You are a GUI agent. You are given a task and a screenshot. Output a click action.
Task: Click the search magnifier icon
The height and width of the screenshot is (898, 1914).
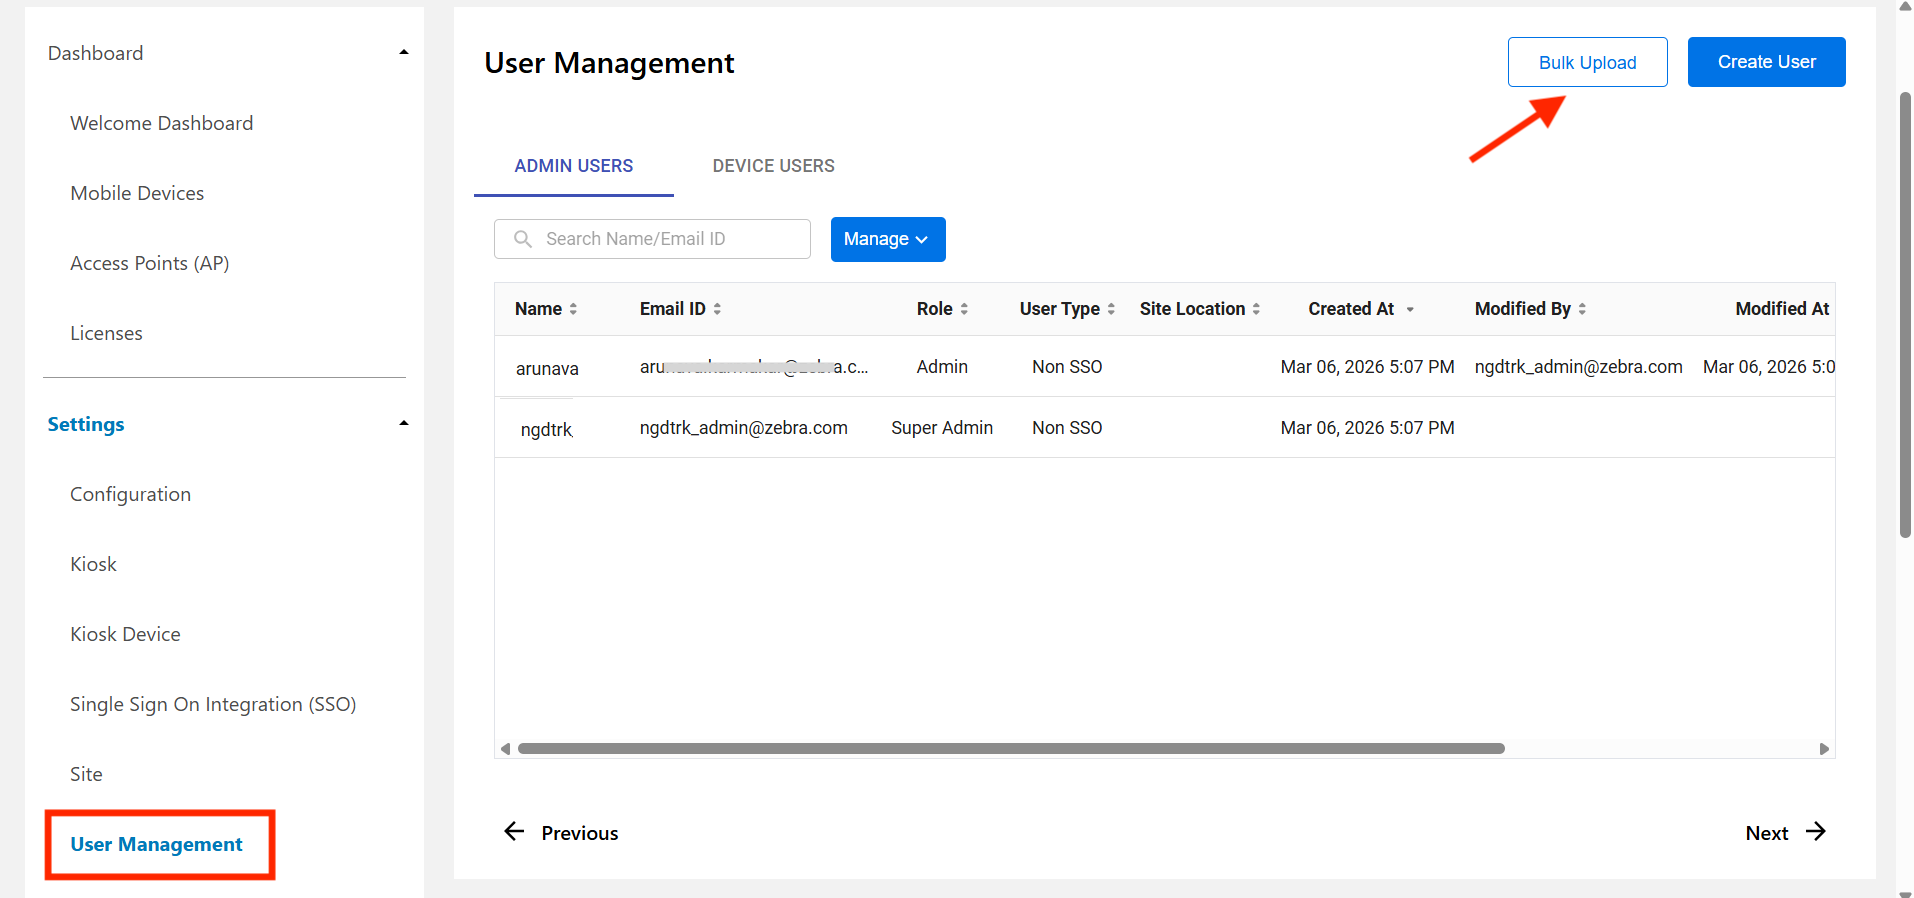click(522, 239)
